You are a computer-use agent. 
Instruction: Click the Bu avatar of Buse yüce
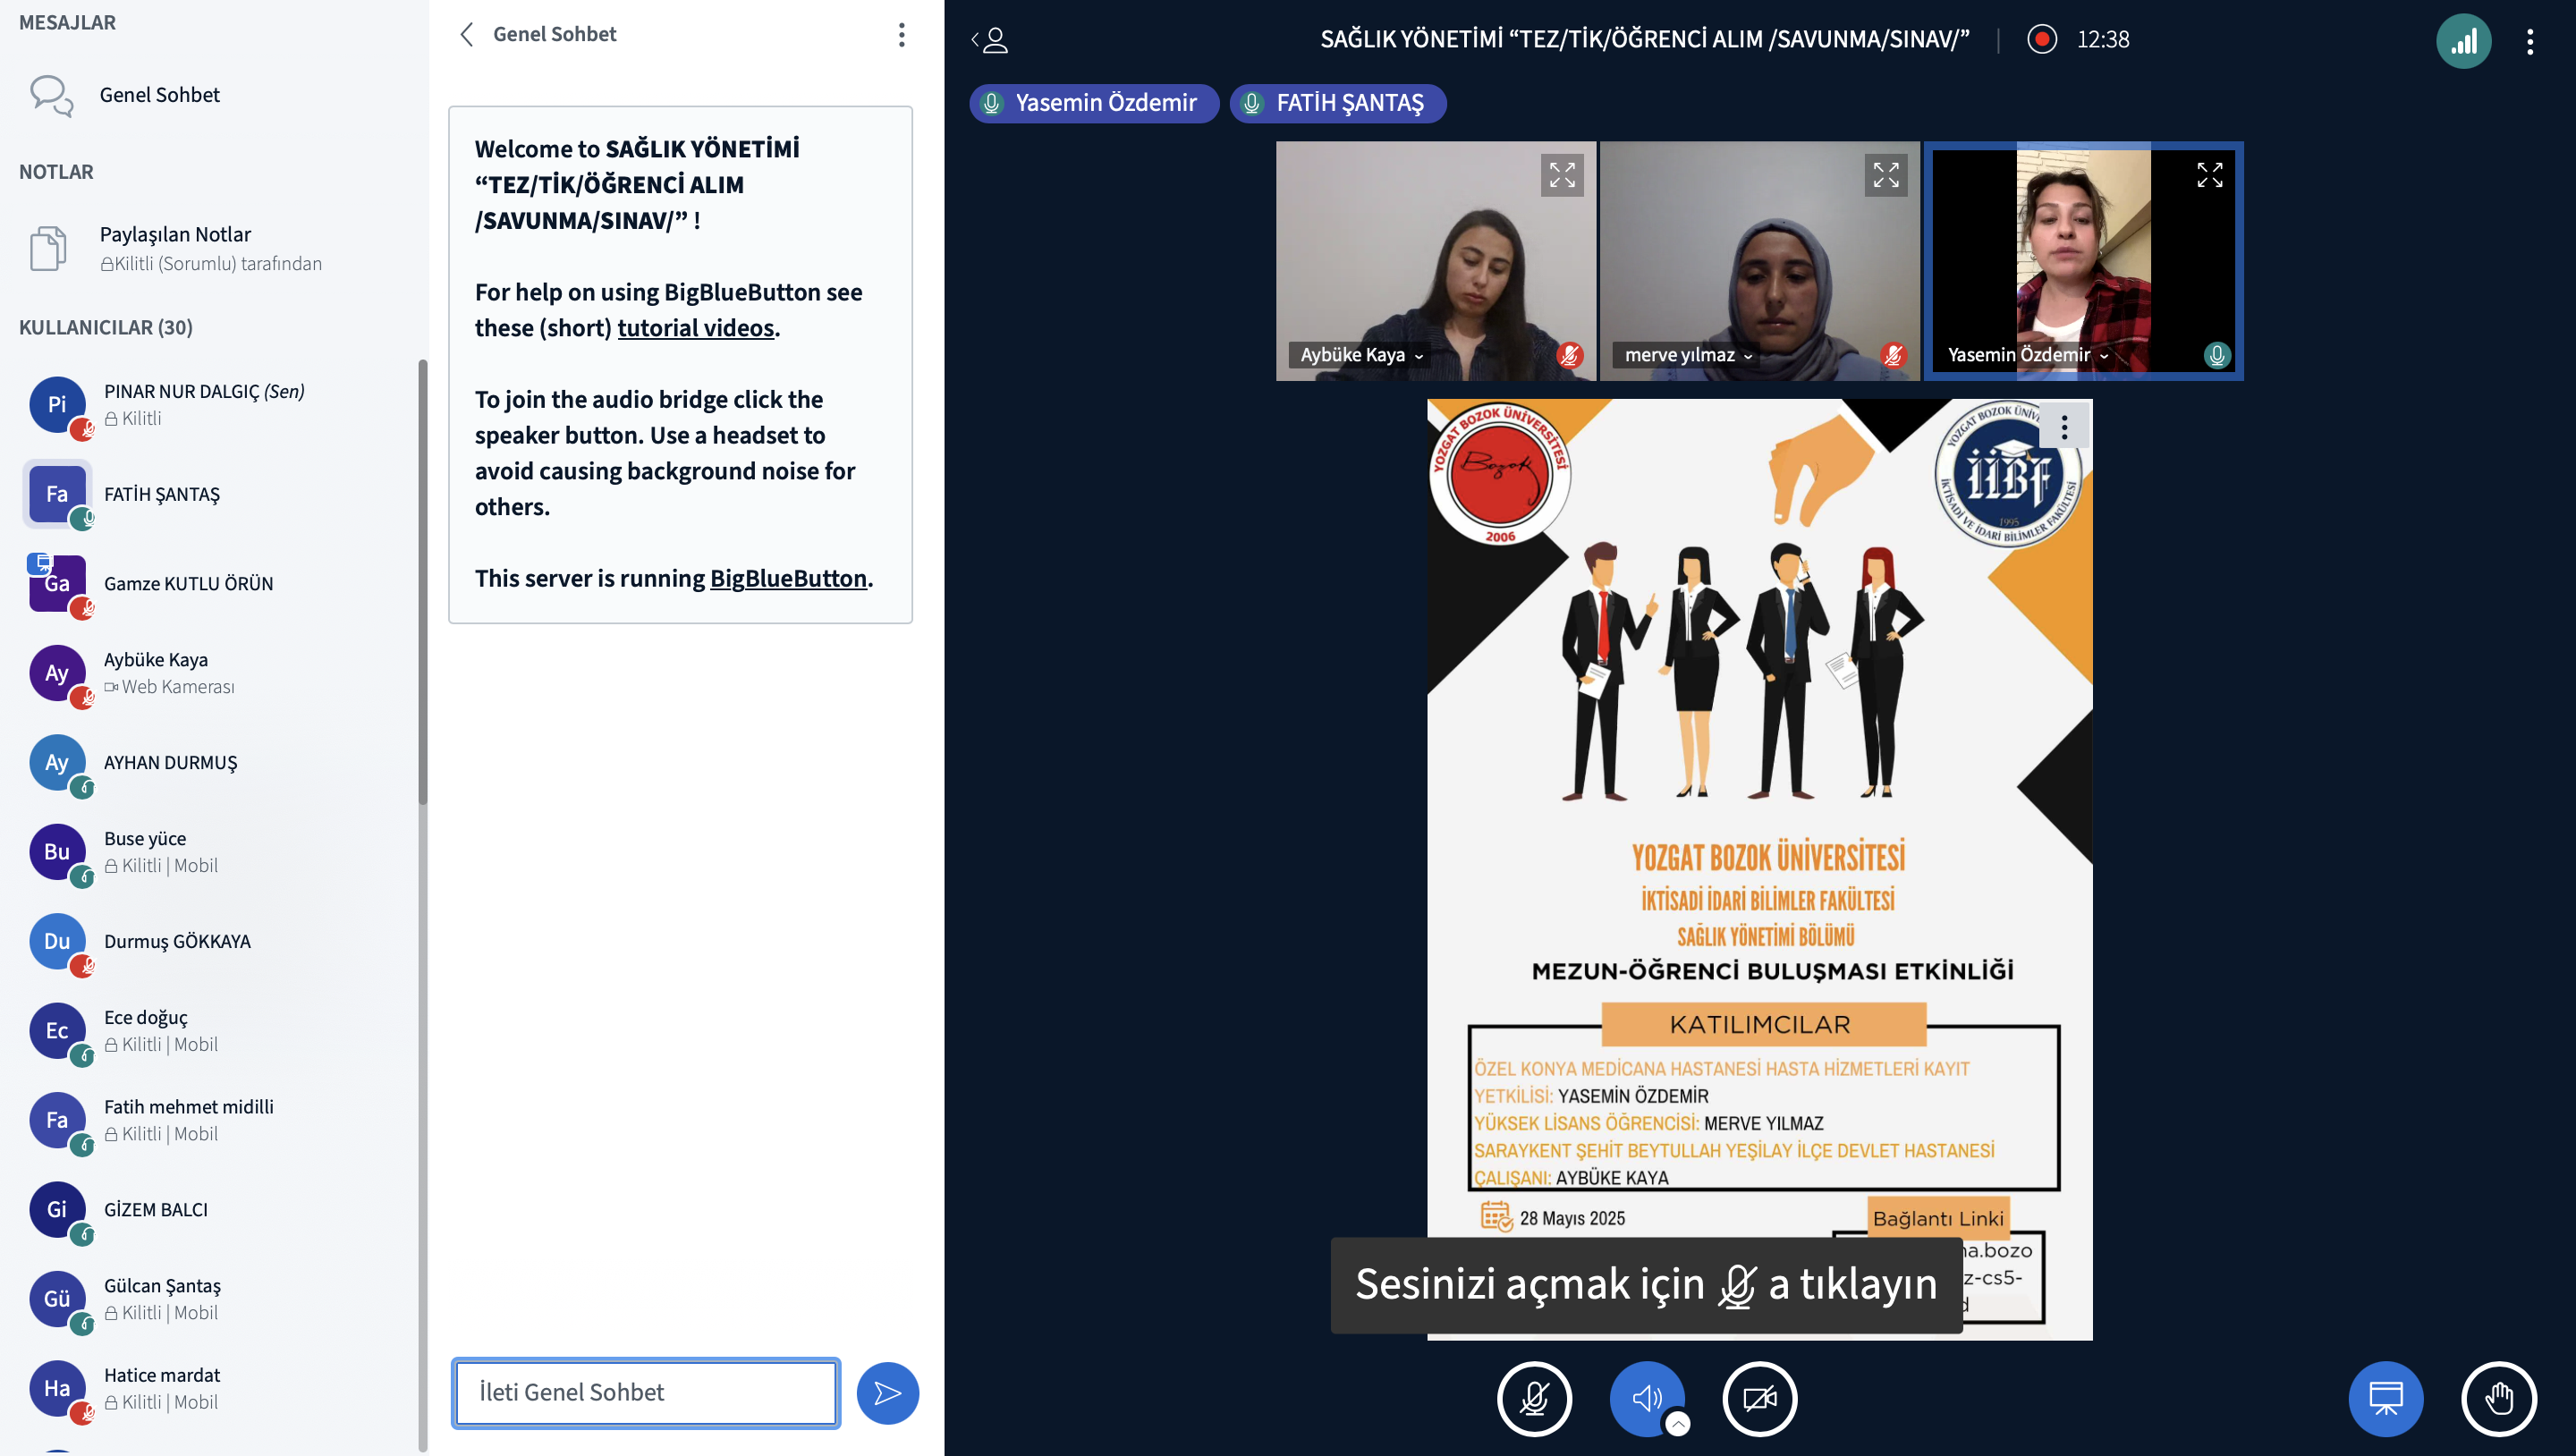(x=57, y=852)
